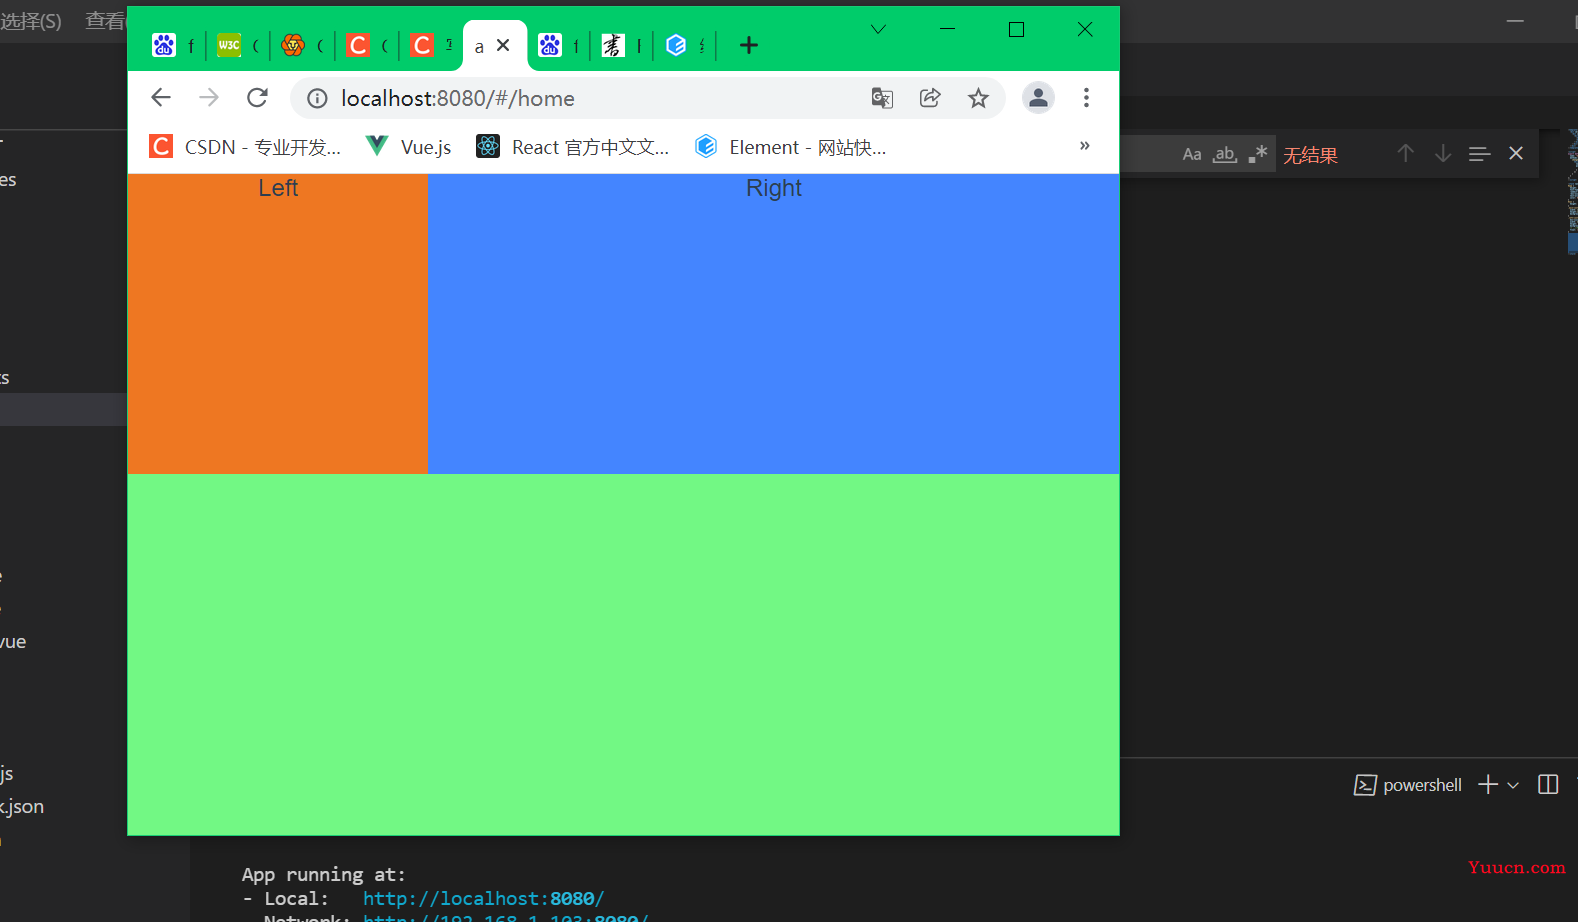Go back using browser back arrow

[x=160, y=98]
